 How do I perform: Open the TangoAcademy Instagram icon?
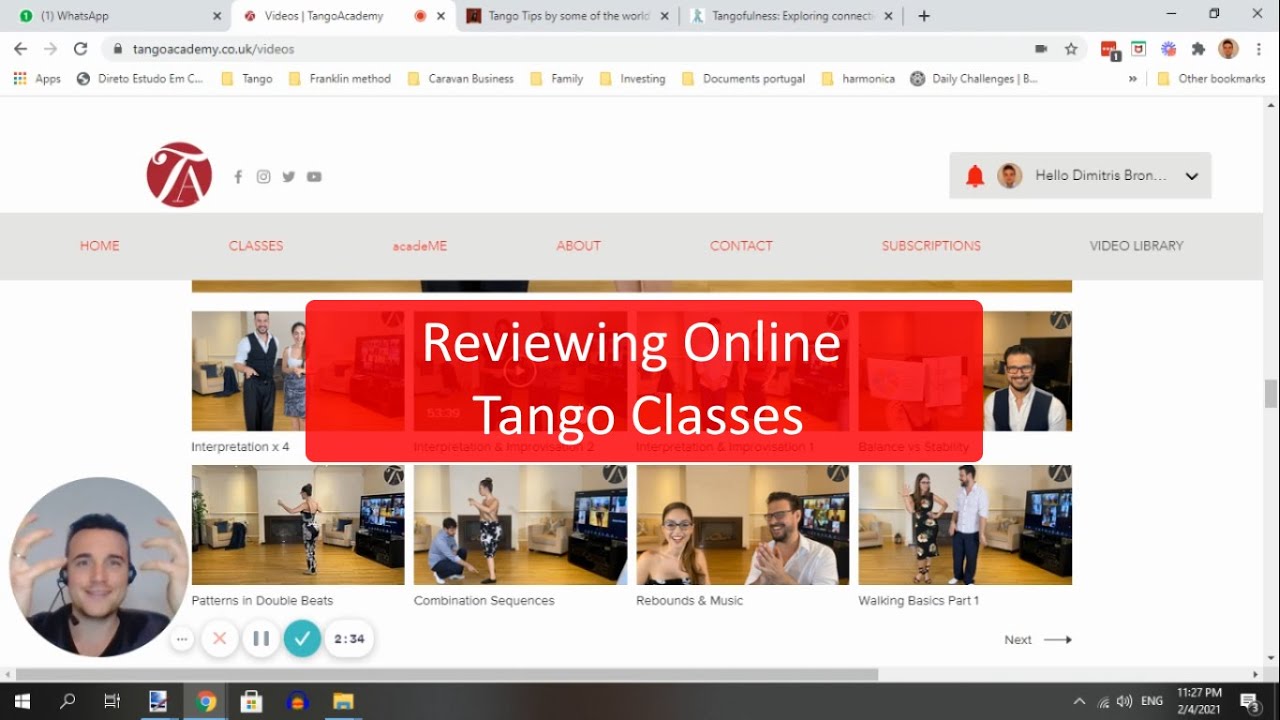tap(263, 176)
